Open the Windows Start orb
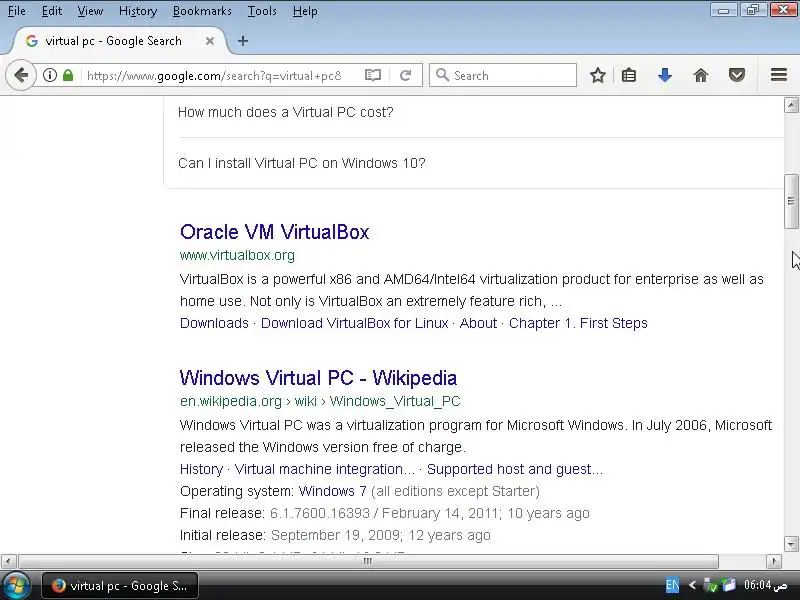 (16, 586)
